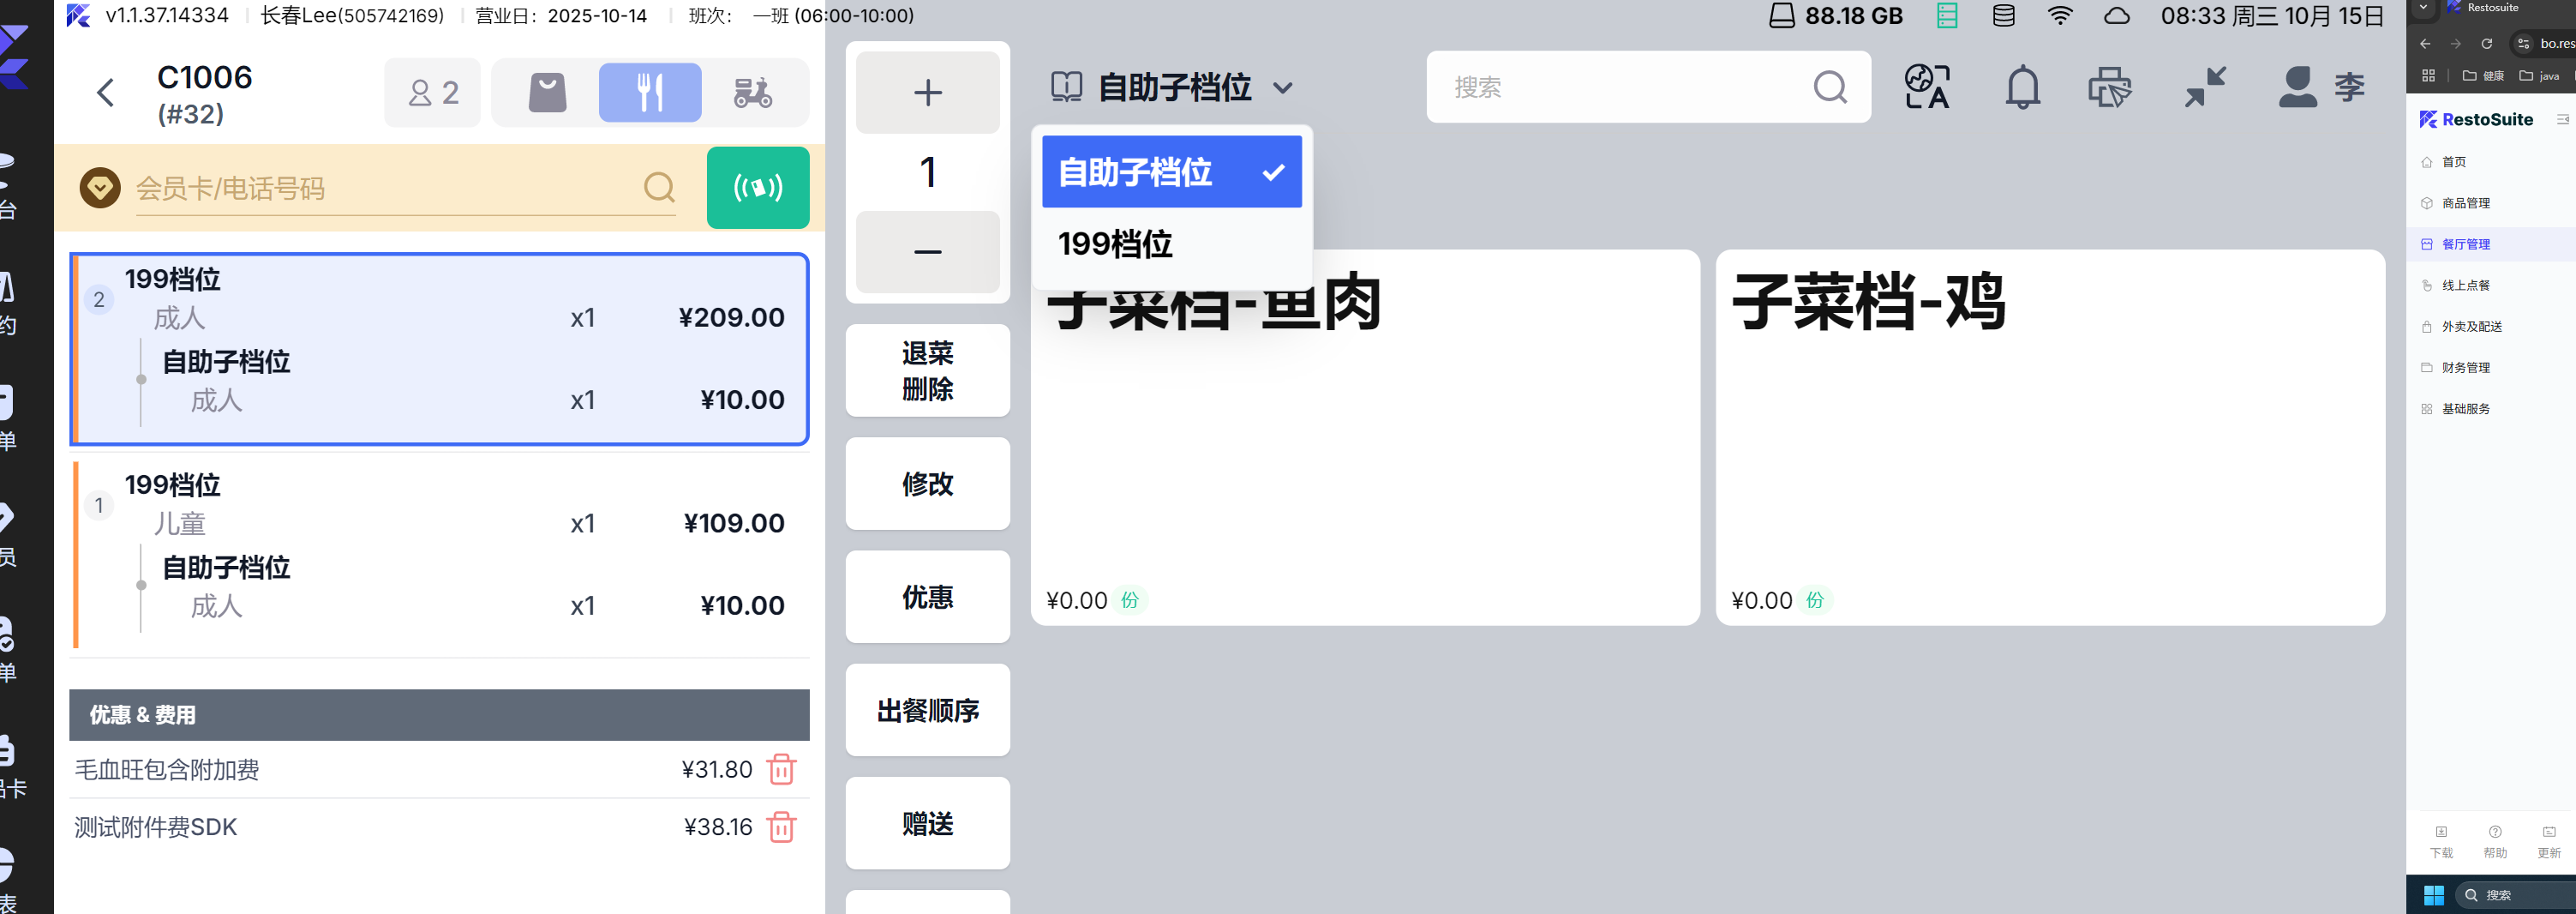Viewport: 2576px width, 914px height.
Task: Switch to dine-in fork and knife mode
Action: pyautogui.click(x=650, y=93)
